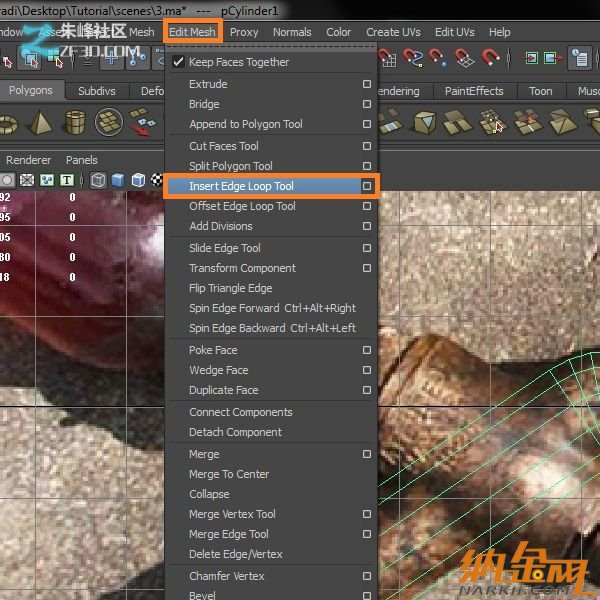
Task: Click the three blue dots panel toolbar icon
Action: click(47, 180)
